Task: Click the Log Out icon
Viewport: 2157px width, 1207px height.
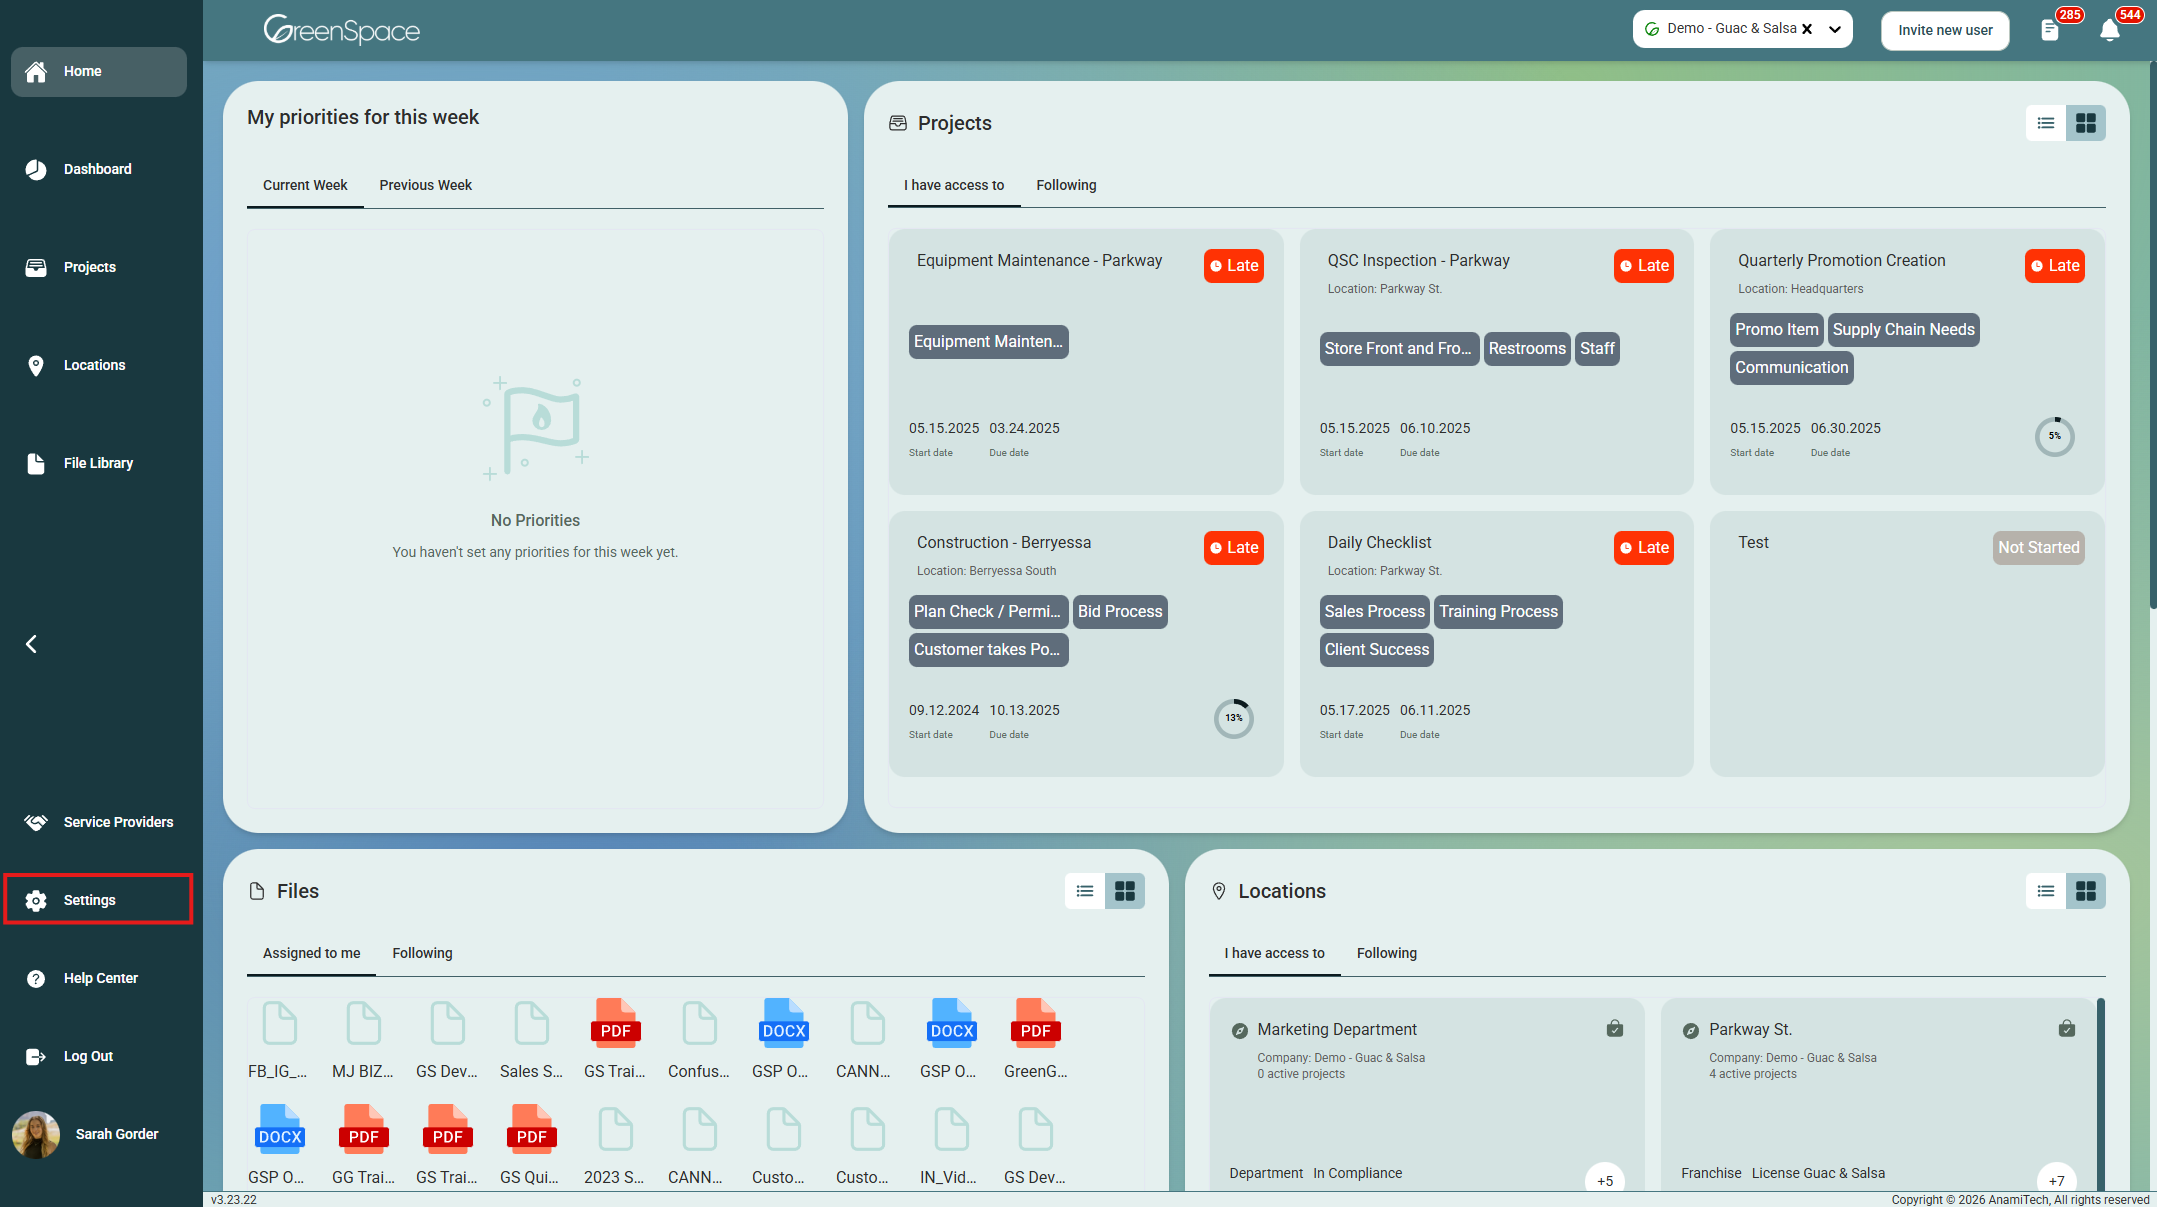Action: click(36, 1056)
